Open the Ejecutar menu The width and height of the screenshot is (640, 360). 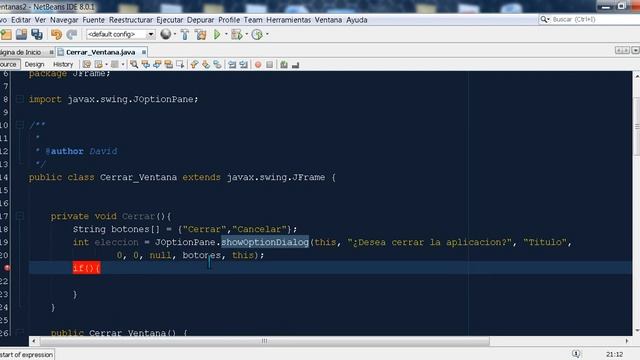[x=169, y=20]
